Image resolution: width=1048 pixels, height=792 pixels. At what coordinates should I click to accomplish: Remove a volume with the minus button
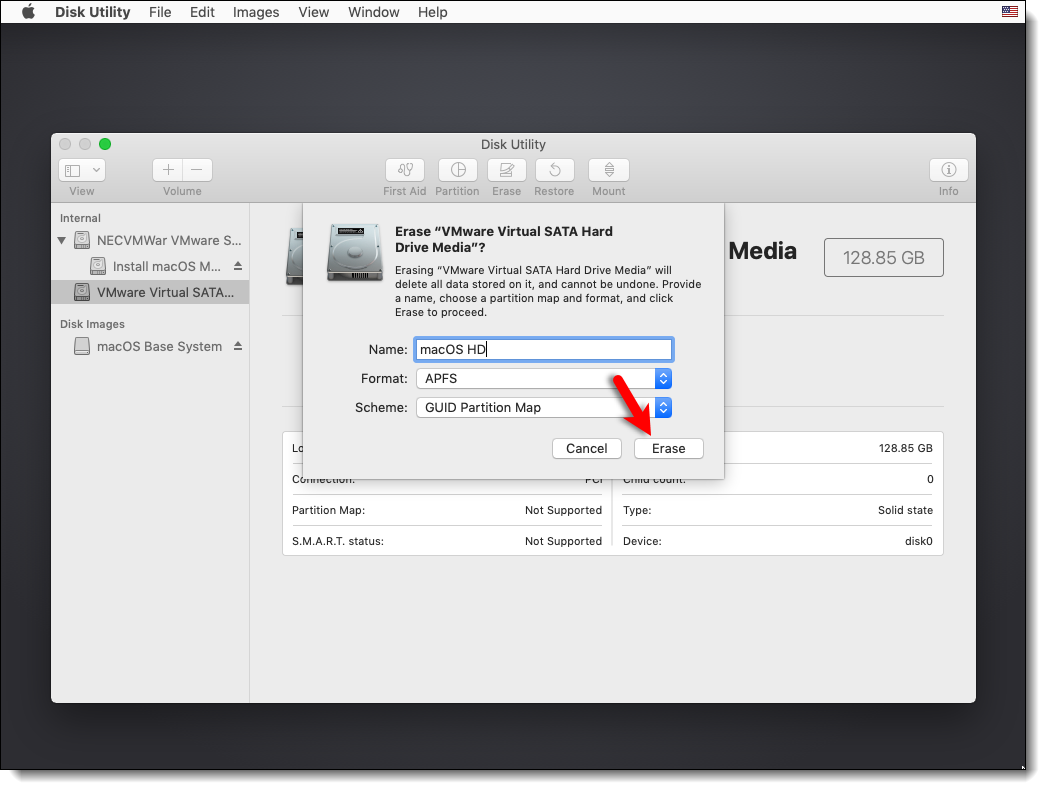pos(197,170)
